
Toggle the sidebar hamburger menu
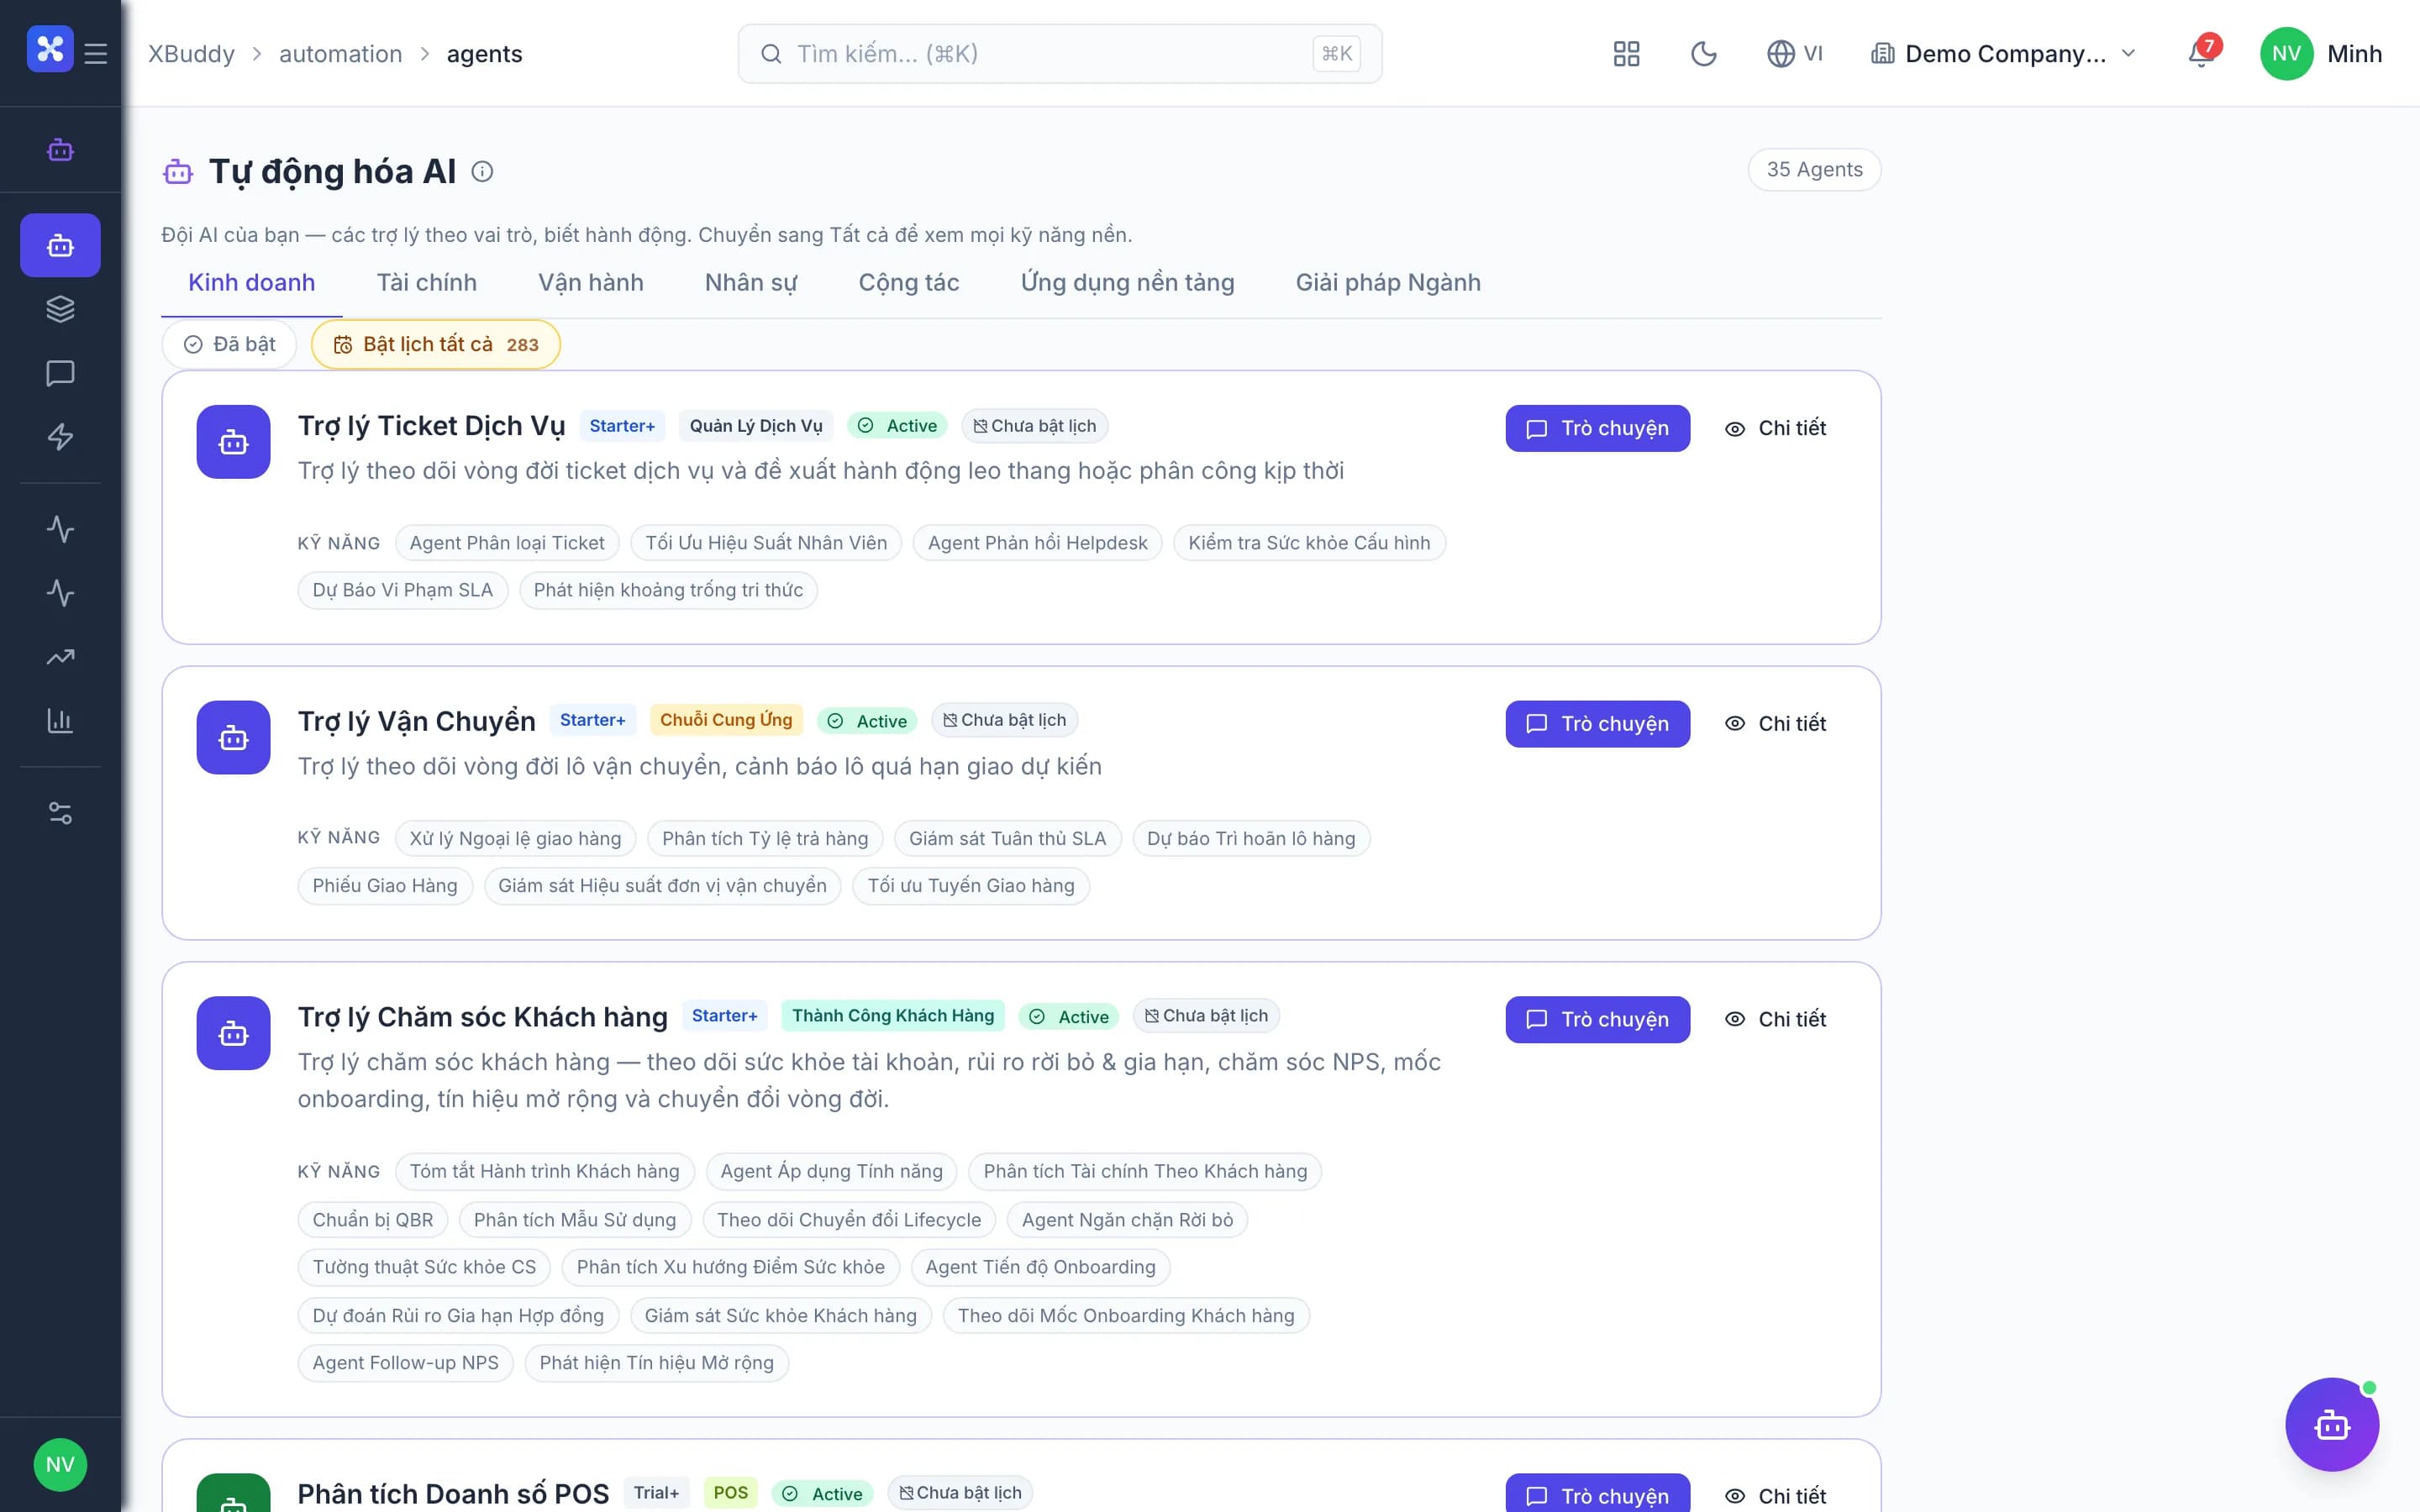pos(96,53)
